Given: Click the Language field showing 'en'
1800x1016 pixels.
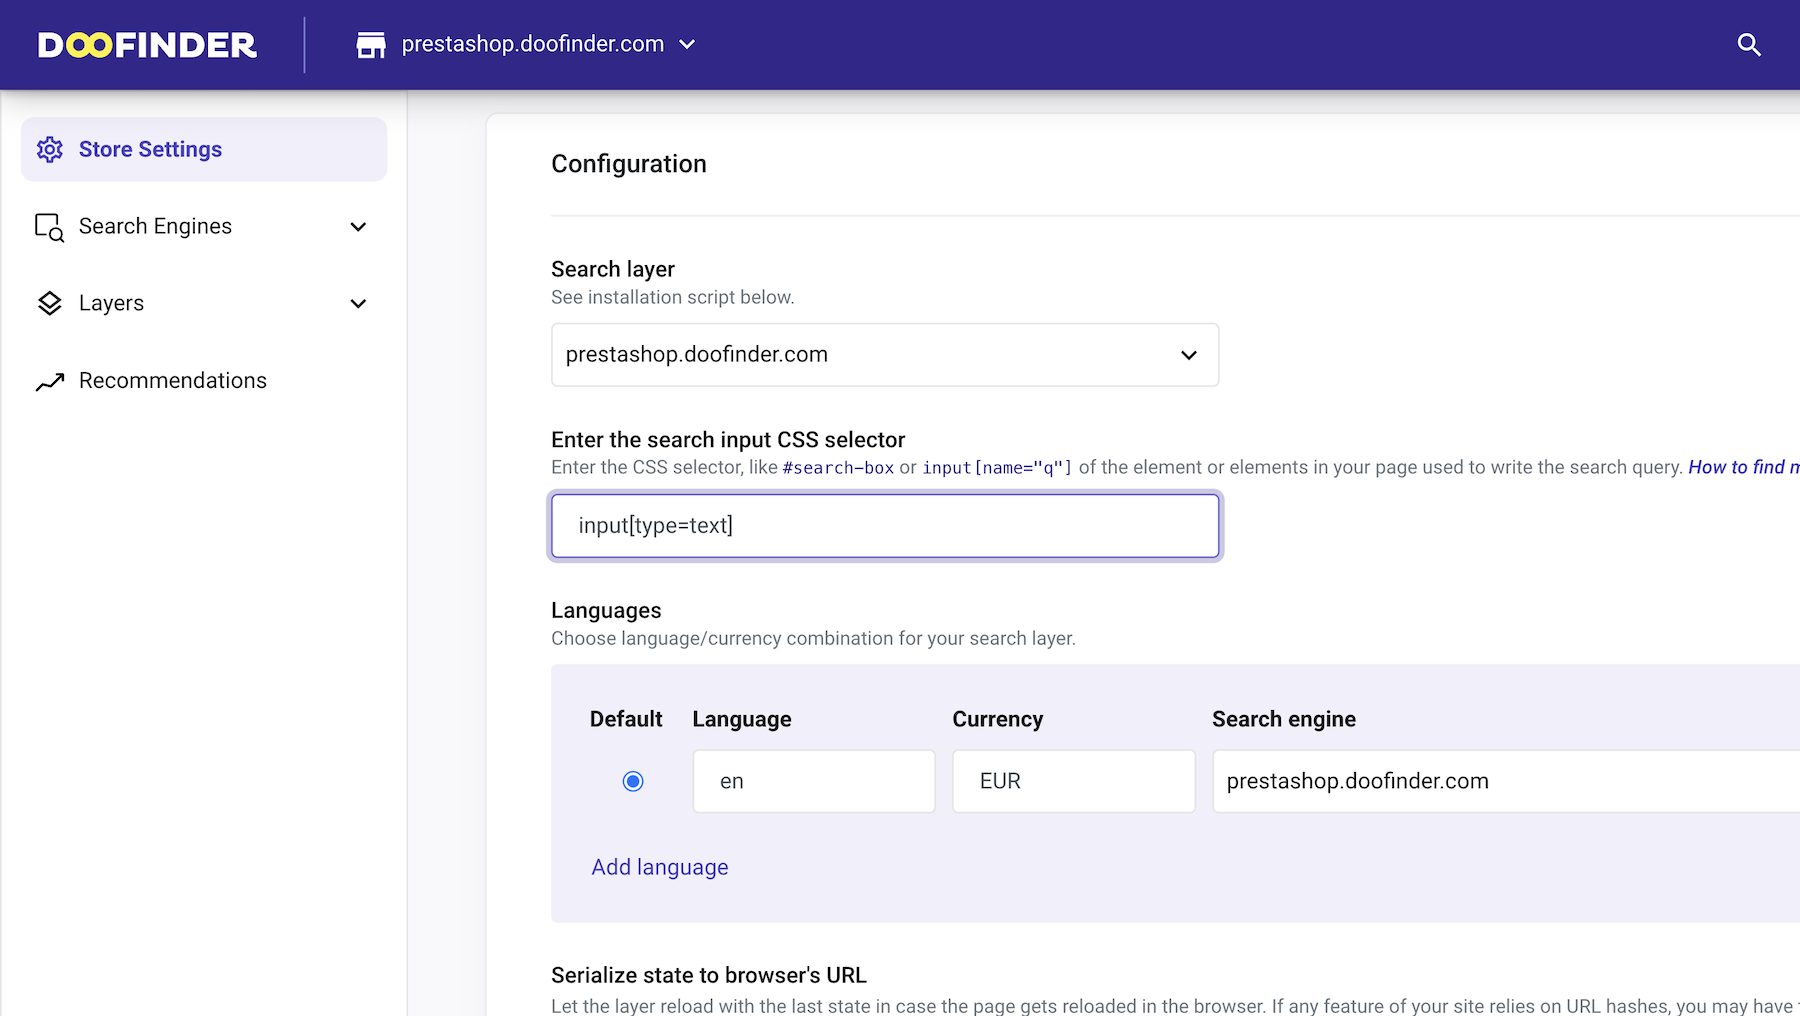Looking at the screenshot, I should (x=814, y=781).
